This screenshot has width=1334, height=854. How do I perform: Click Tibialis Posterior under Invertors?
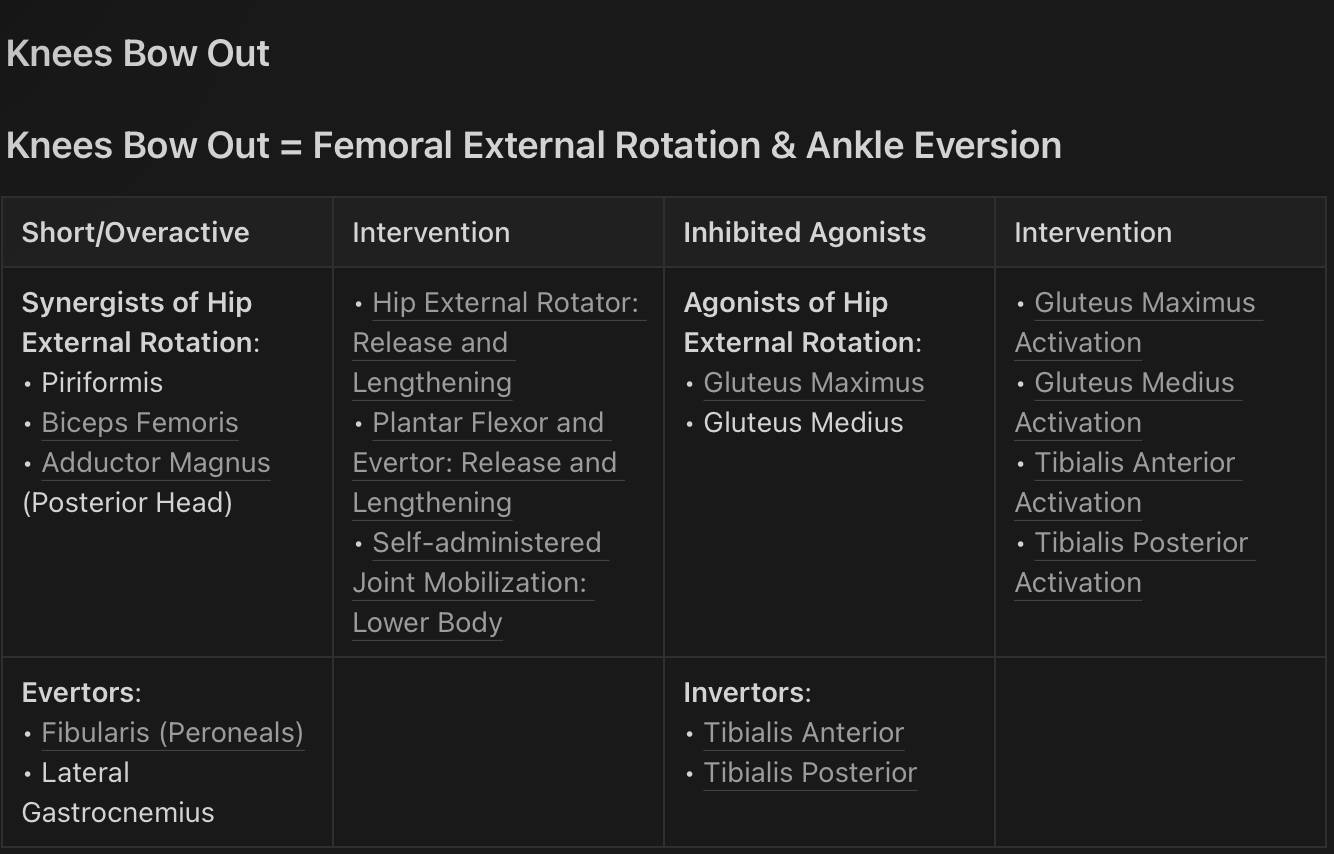click(810, 773)
